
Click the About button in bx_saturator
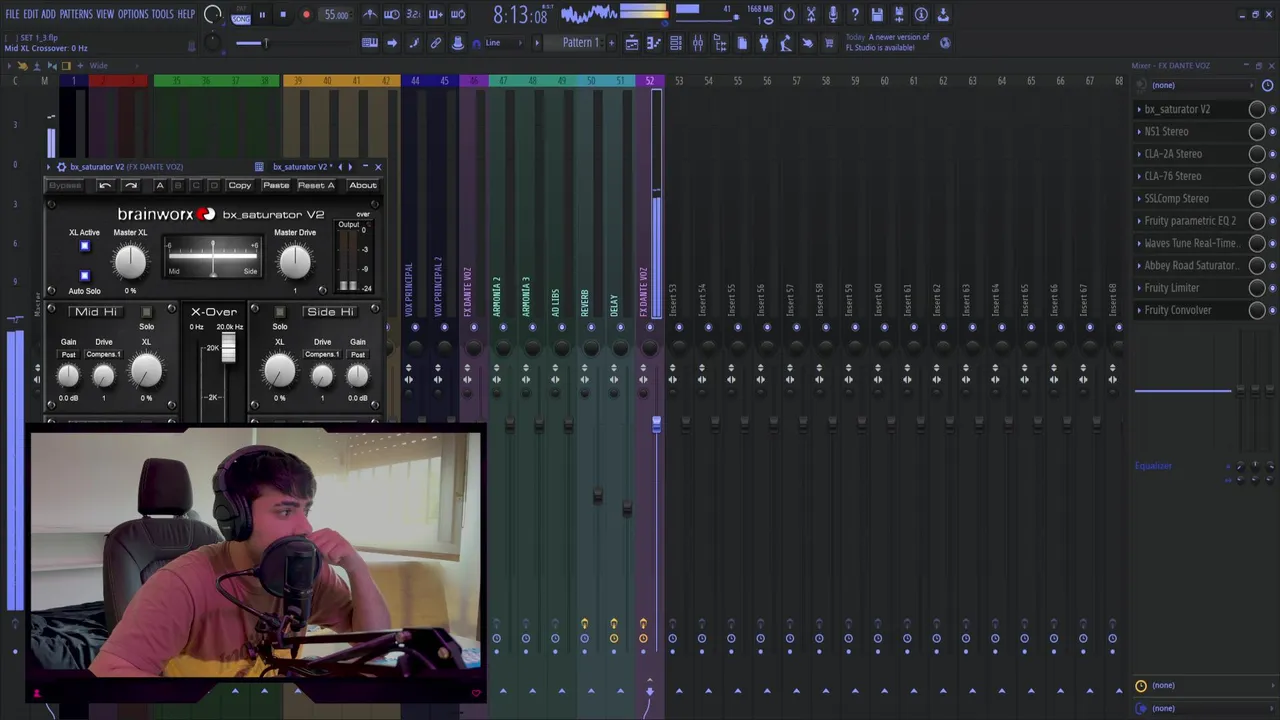pos(363,185)
